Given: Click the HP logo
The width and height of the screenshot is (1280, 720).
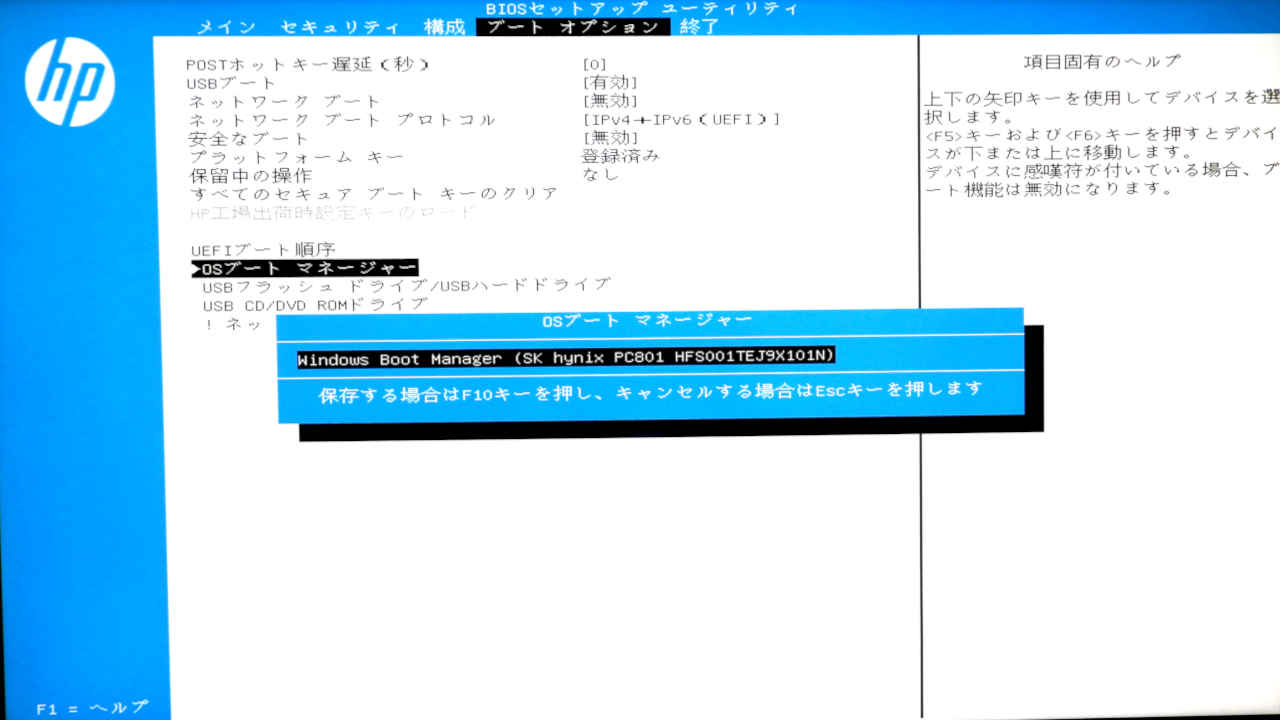Looking at the screenshot, I should (70, 82).
